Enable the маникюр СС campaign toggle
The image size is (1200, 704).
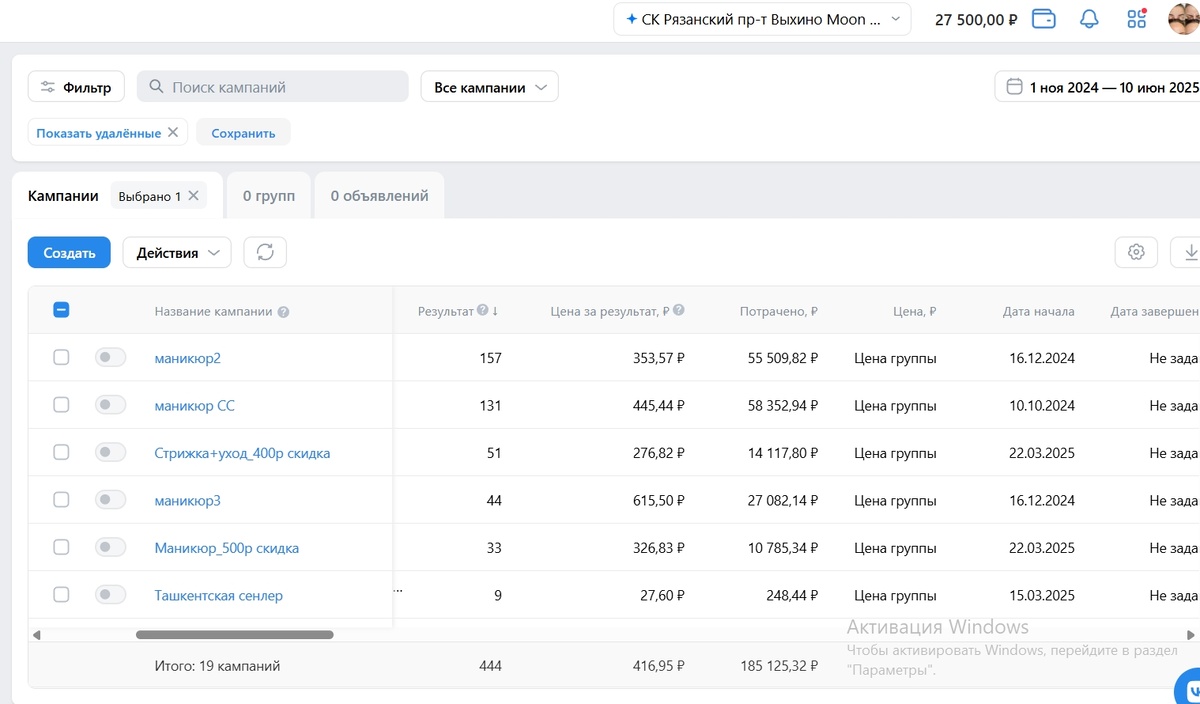110,405
